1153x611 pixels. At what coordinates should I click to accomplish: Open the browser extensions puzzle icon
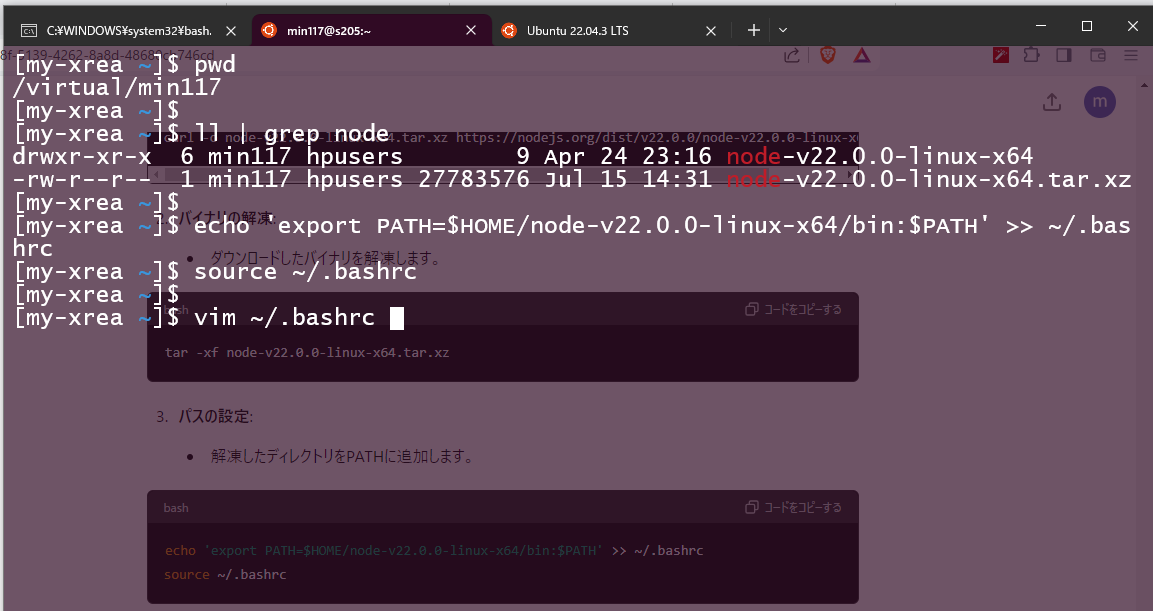(1032, 57)
